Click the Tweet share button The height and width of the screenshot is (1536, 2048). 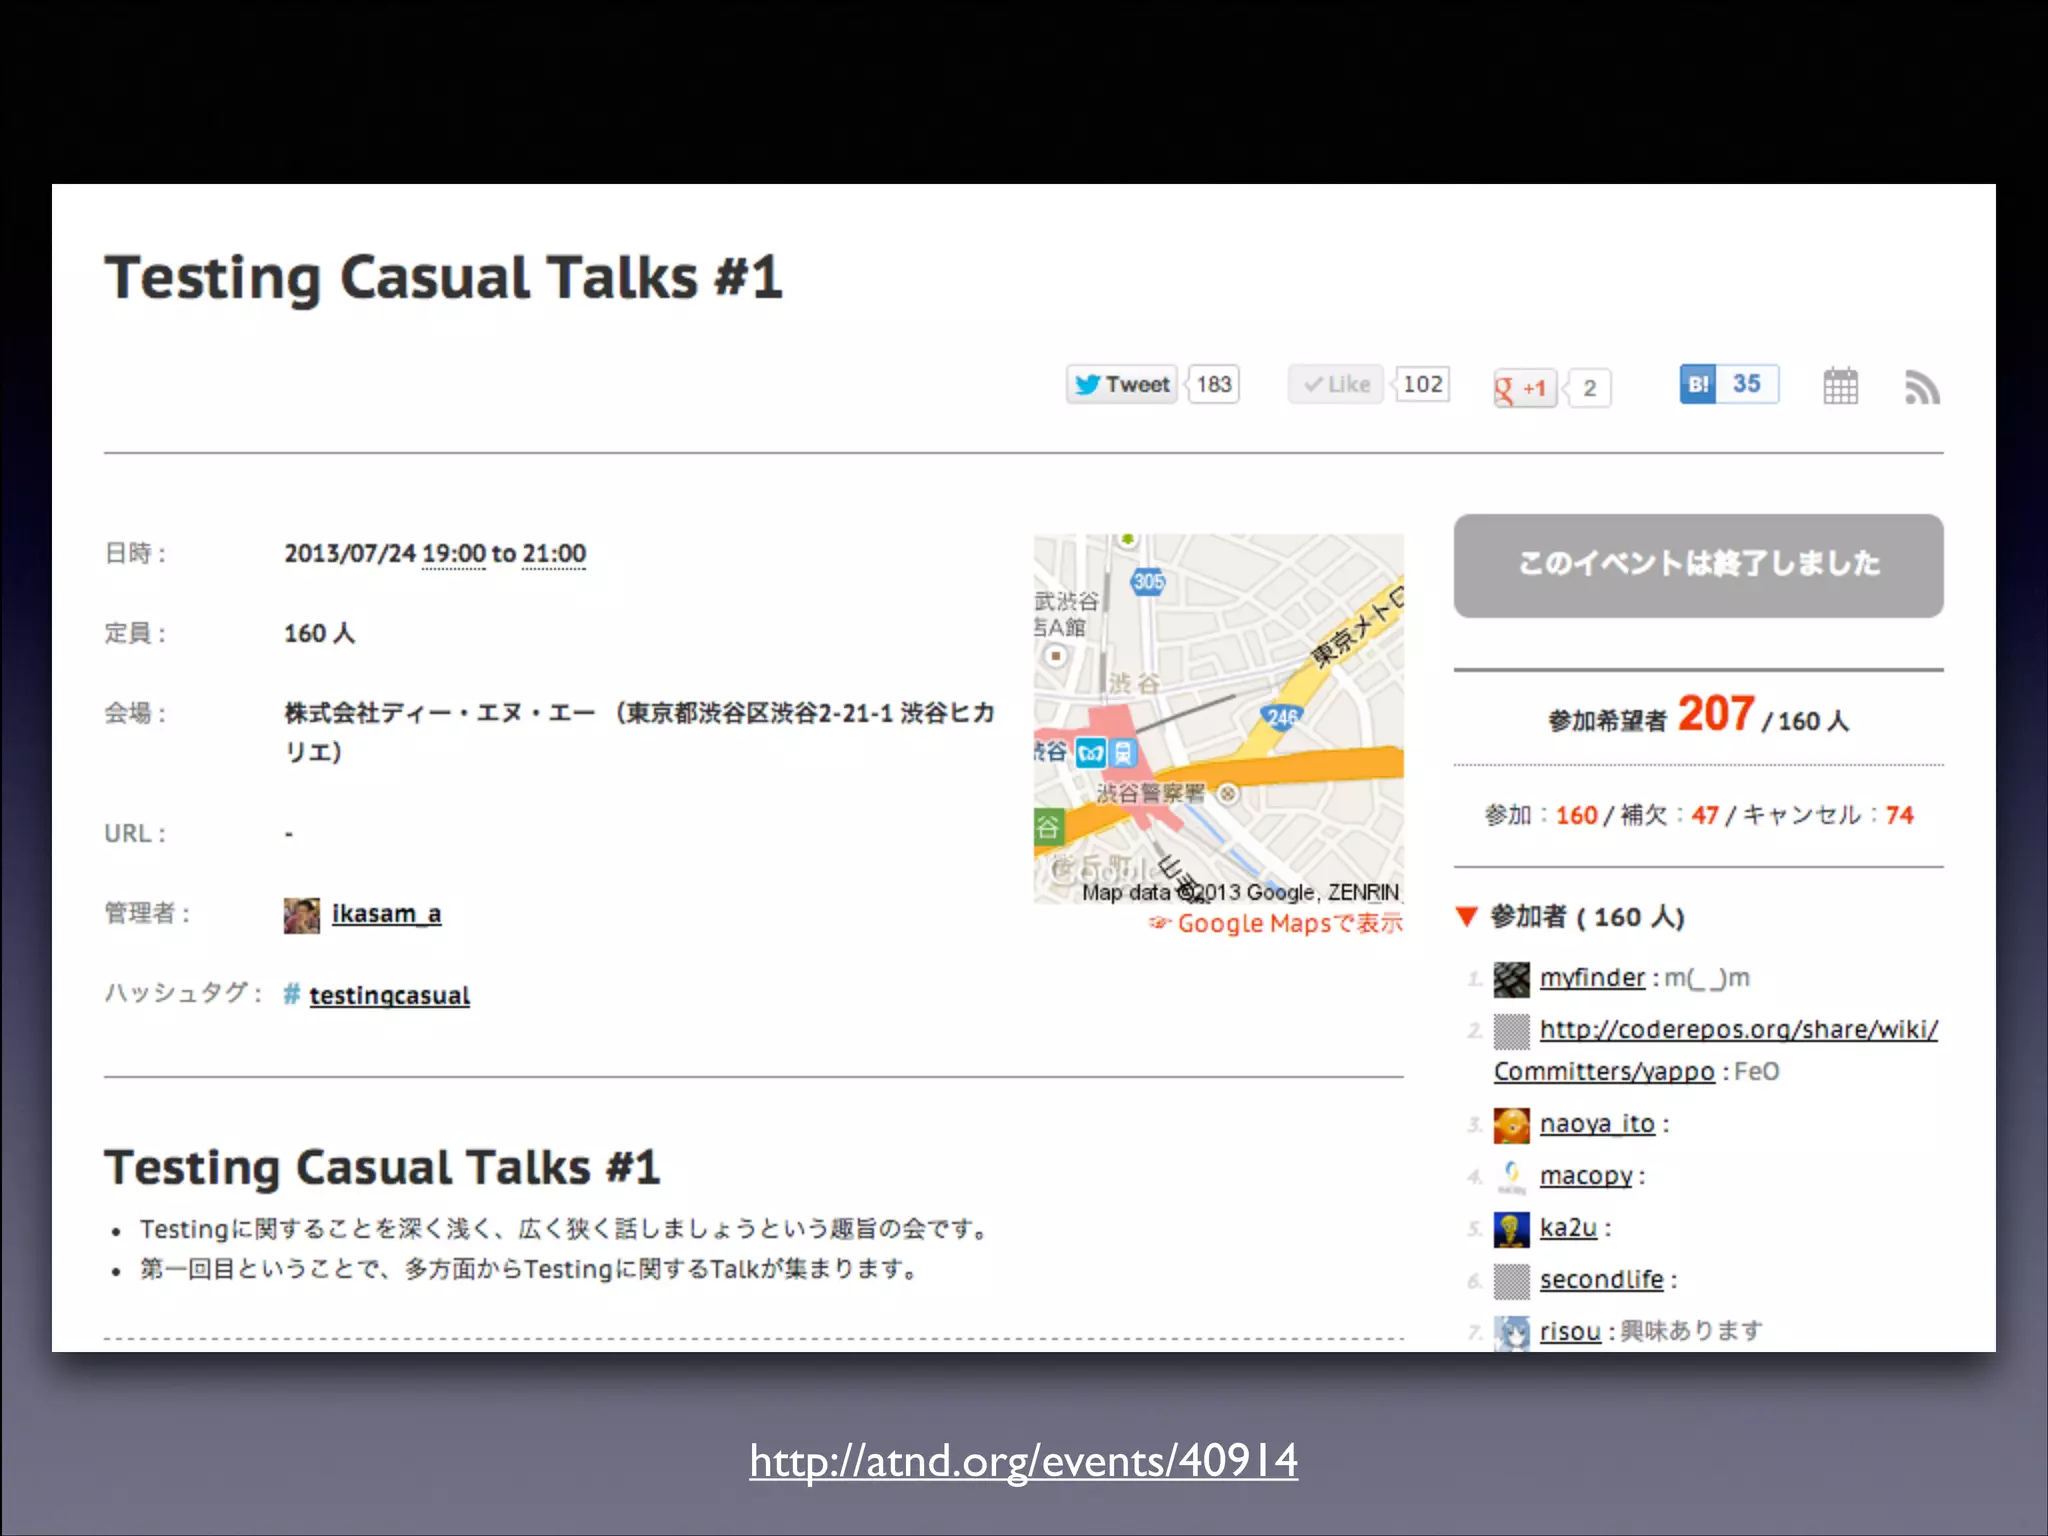1122,384
